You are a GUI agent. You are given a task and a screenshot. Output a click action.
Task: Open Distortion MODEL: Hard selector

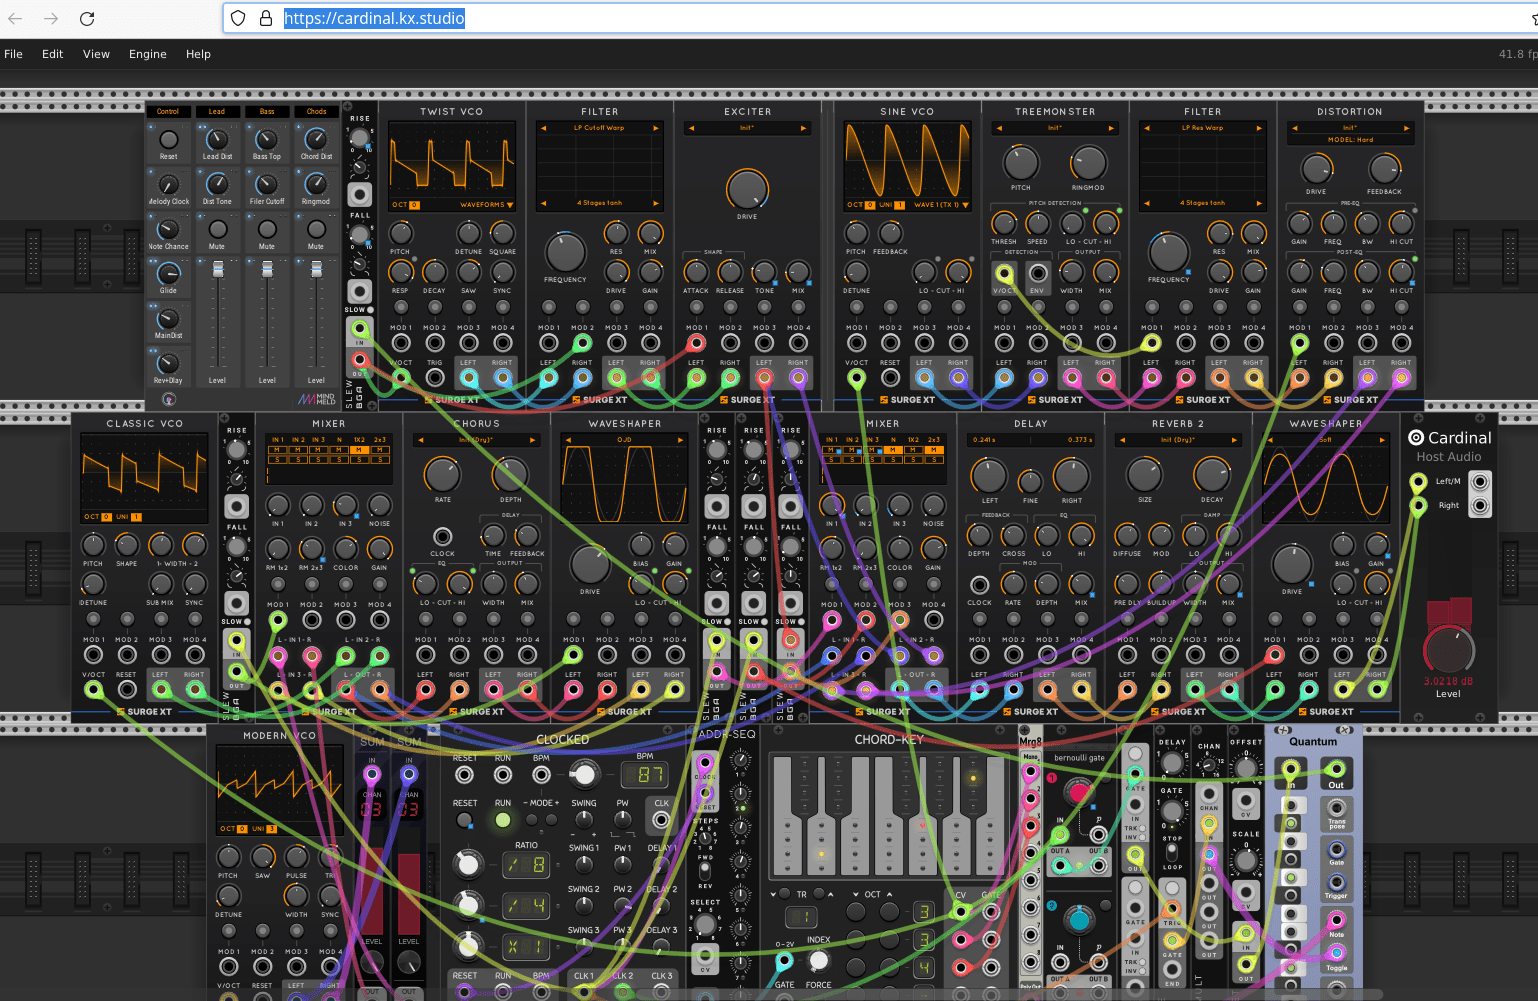pyautogui.click(x=1350, y=140)
